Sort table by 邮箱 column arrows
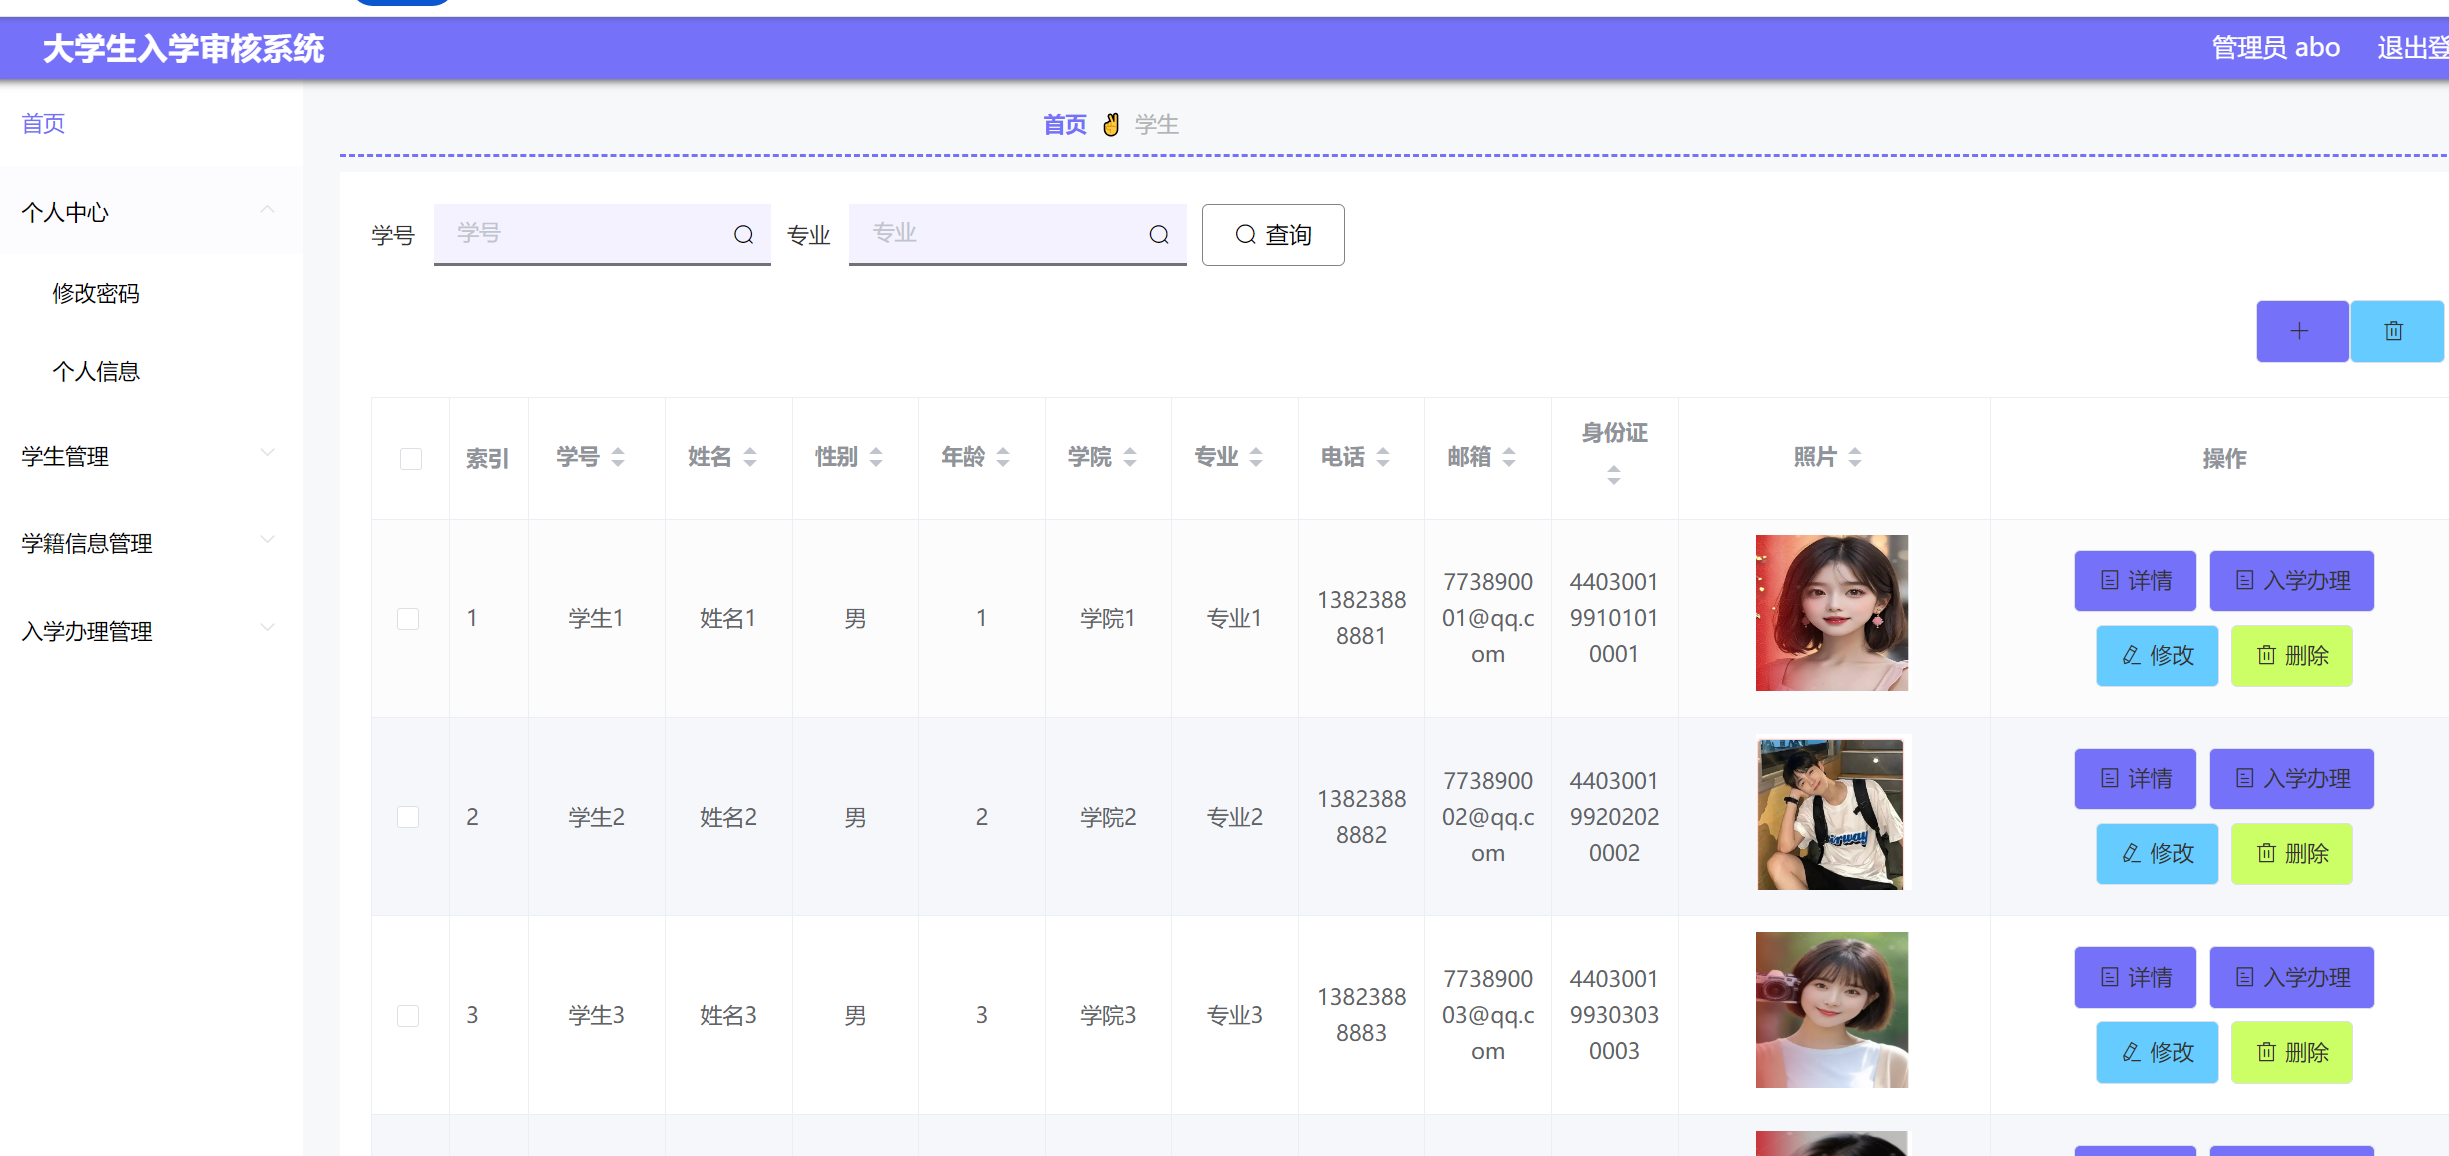The height and width of the screenshot is (1156, 2449). pos(1509,457)
